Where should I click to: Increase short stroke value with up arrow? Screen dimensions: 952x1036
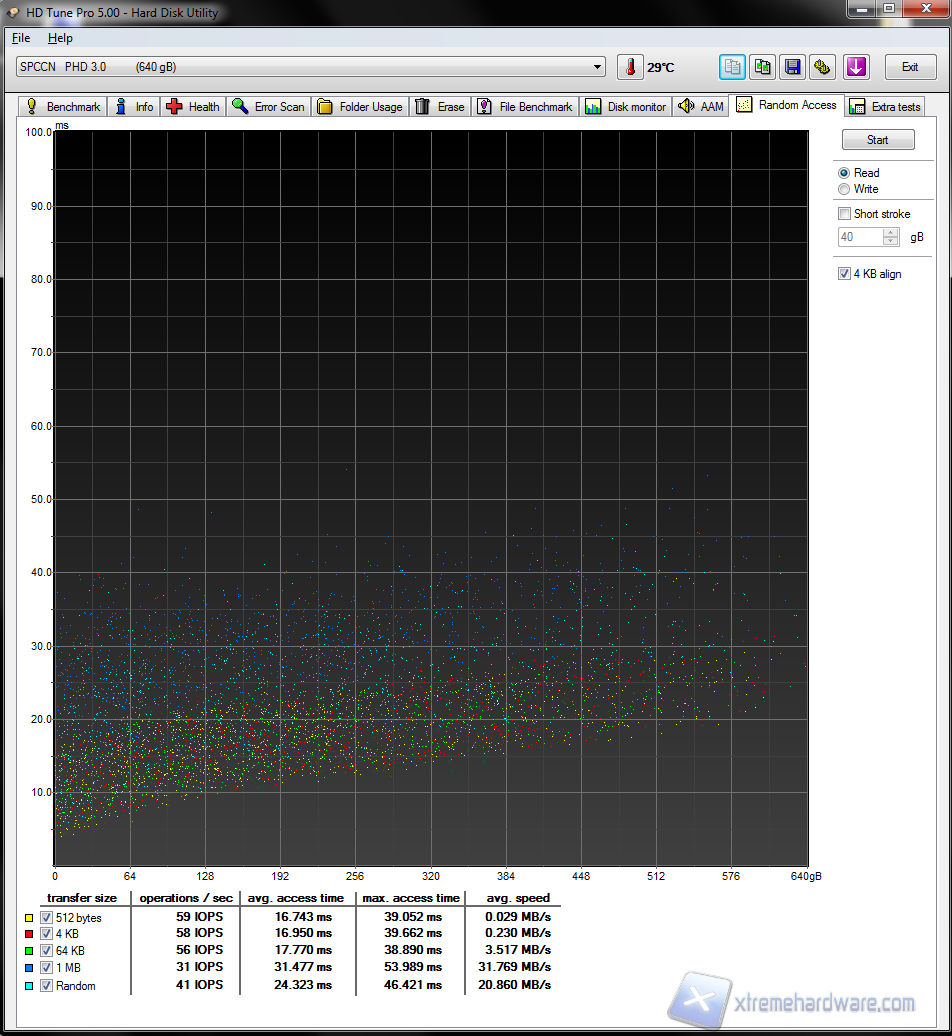[x=890, y=233]
